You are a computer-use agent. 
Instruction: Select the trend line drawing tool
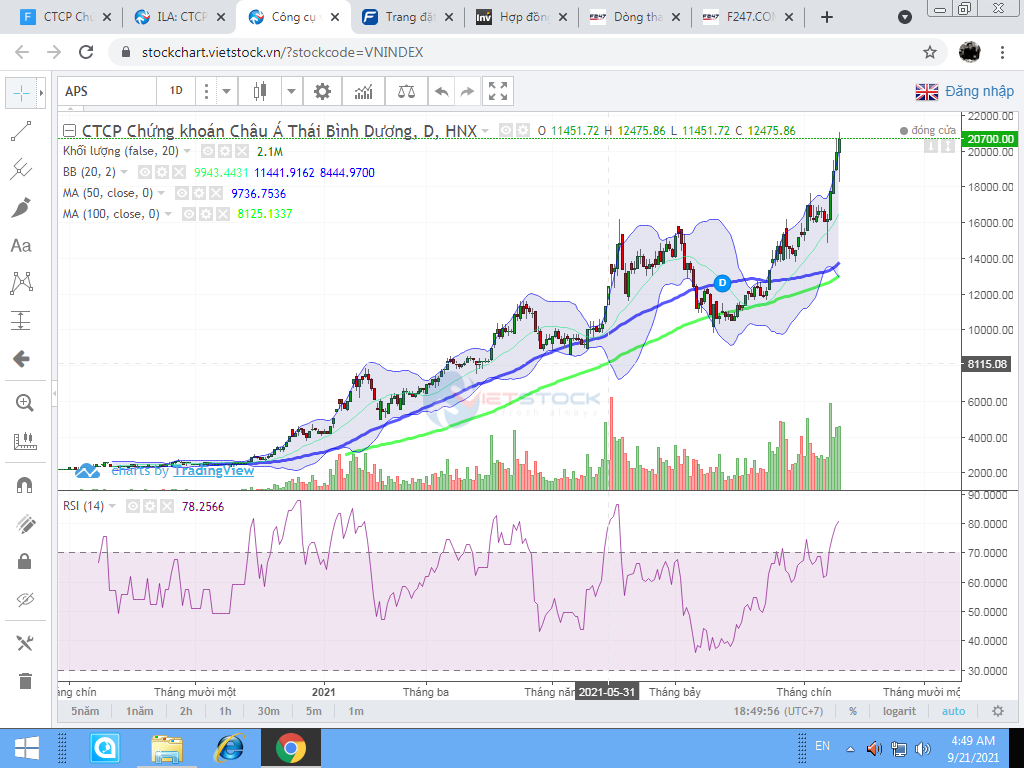click(x=21, y=131)
